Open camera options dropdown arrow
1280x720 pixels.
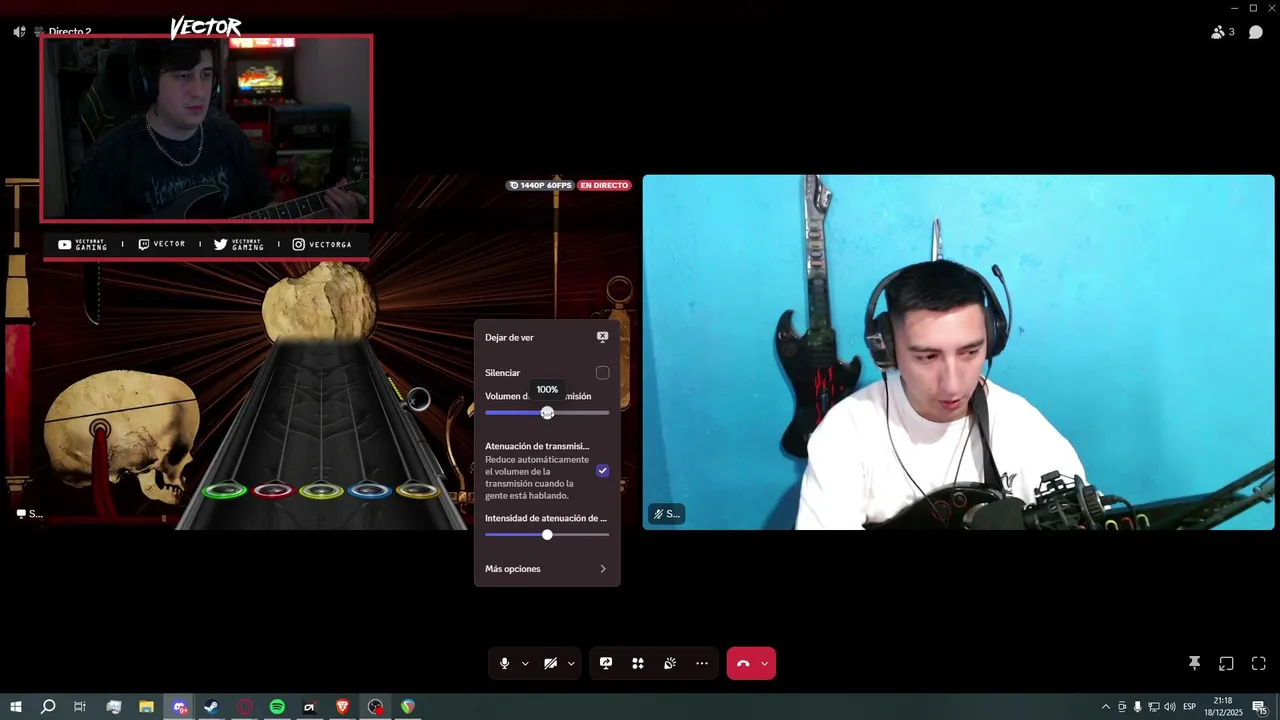coord(571,664)
